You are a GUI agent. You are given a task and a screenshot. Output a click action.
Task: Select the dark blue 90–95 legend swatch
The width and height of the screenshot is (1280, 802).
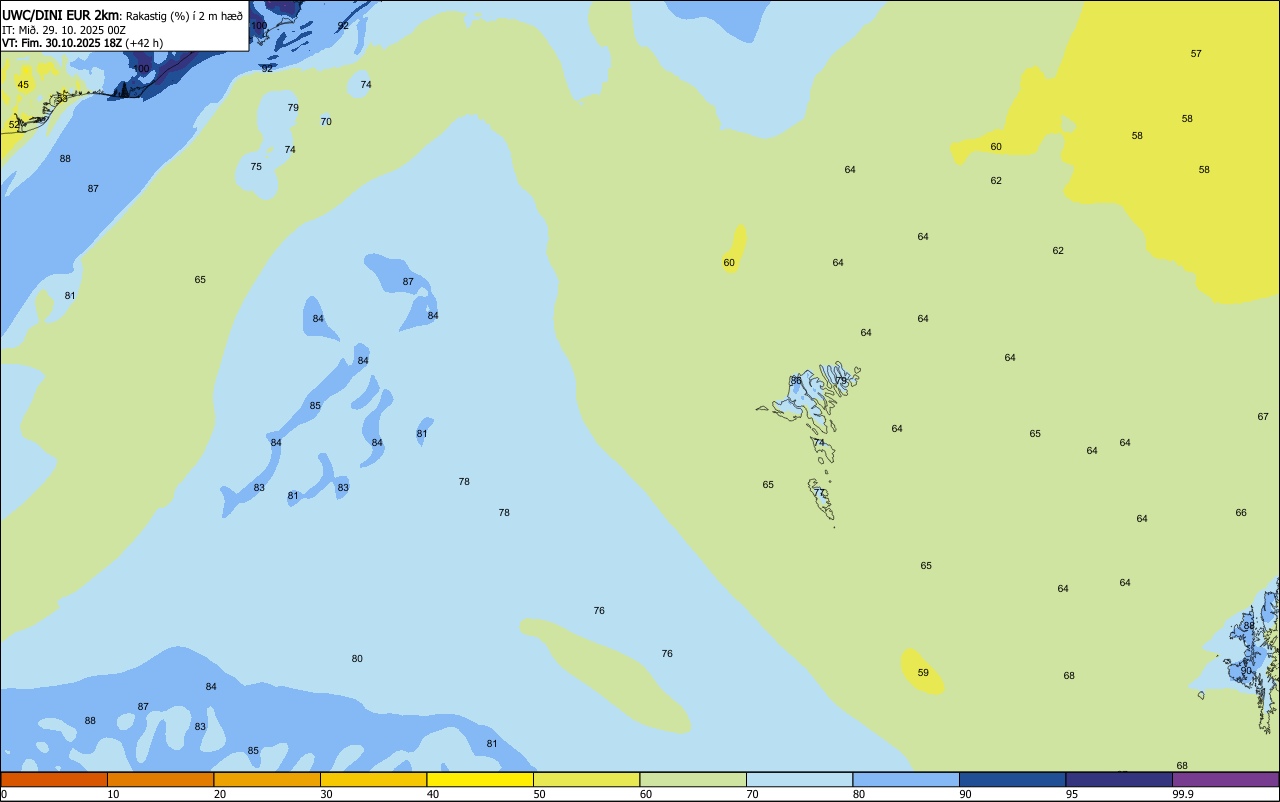click(1012, 779)
